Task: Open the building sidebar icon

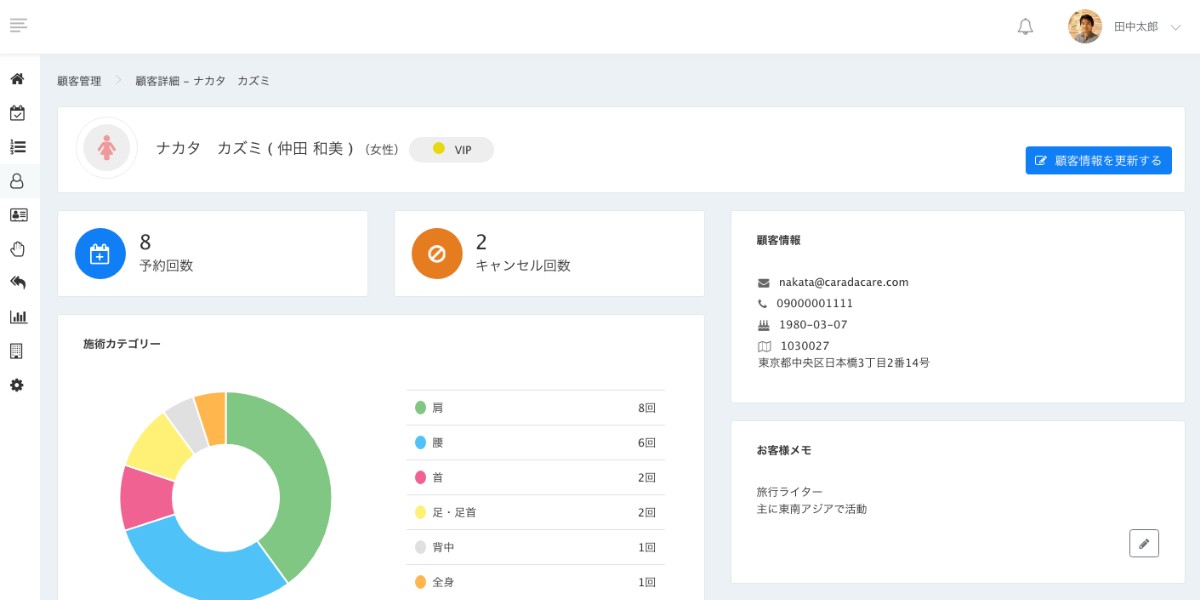Action: click(16, 351)
